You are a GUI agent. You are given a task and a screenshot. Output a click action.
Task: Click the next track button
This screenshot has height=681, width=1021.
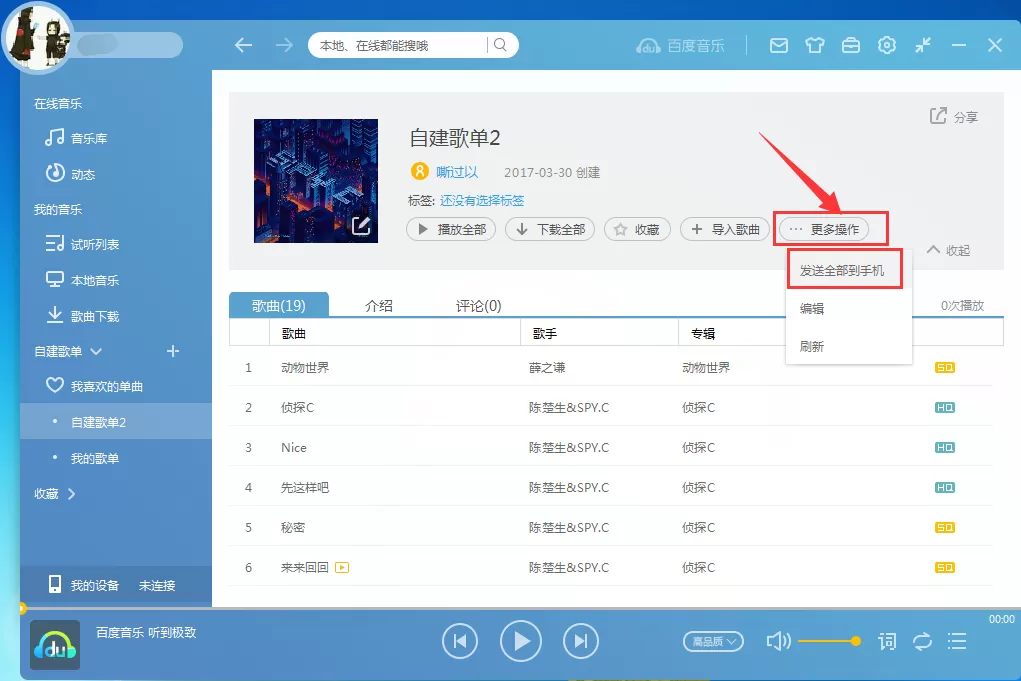tap(581, 641)
